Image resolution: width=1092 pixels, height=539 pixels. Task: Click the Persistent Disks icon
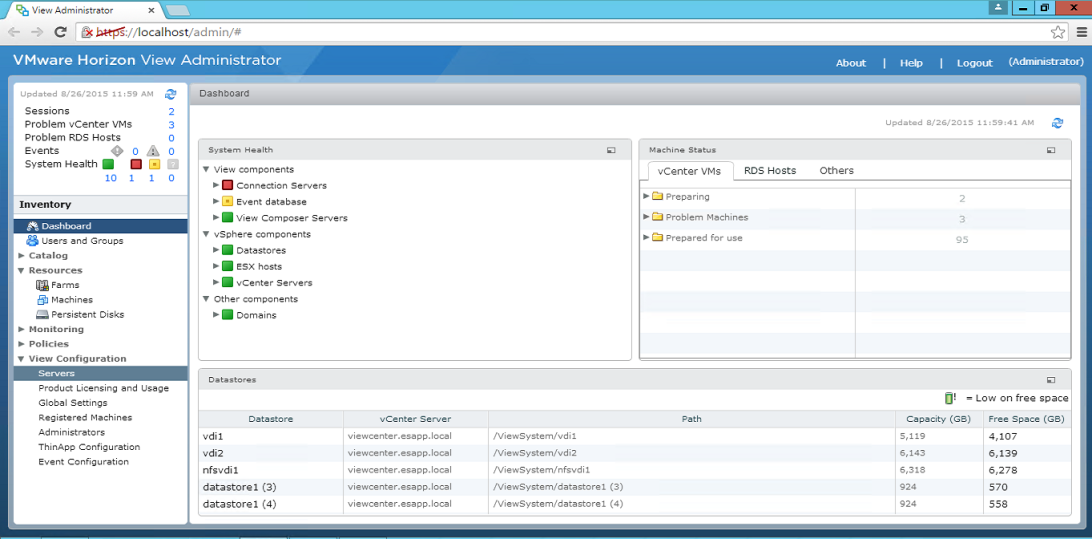(42, 314)
